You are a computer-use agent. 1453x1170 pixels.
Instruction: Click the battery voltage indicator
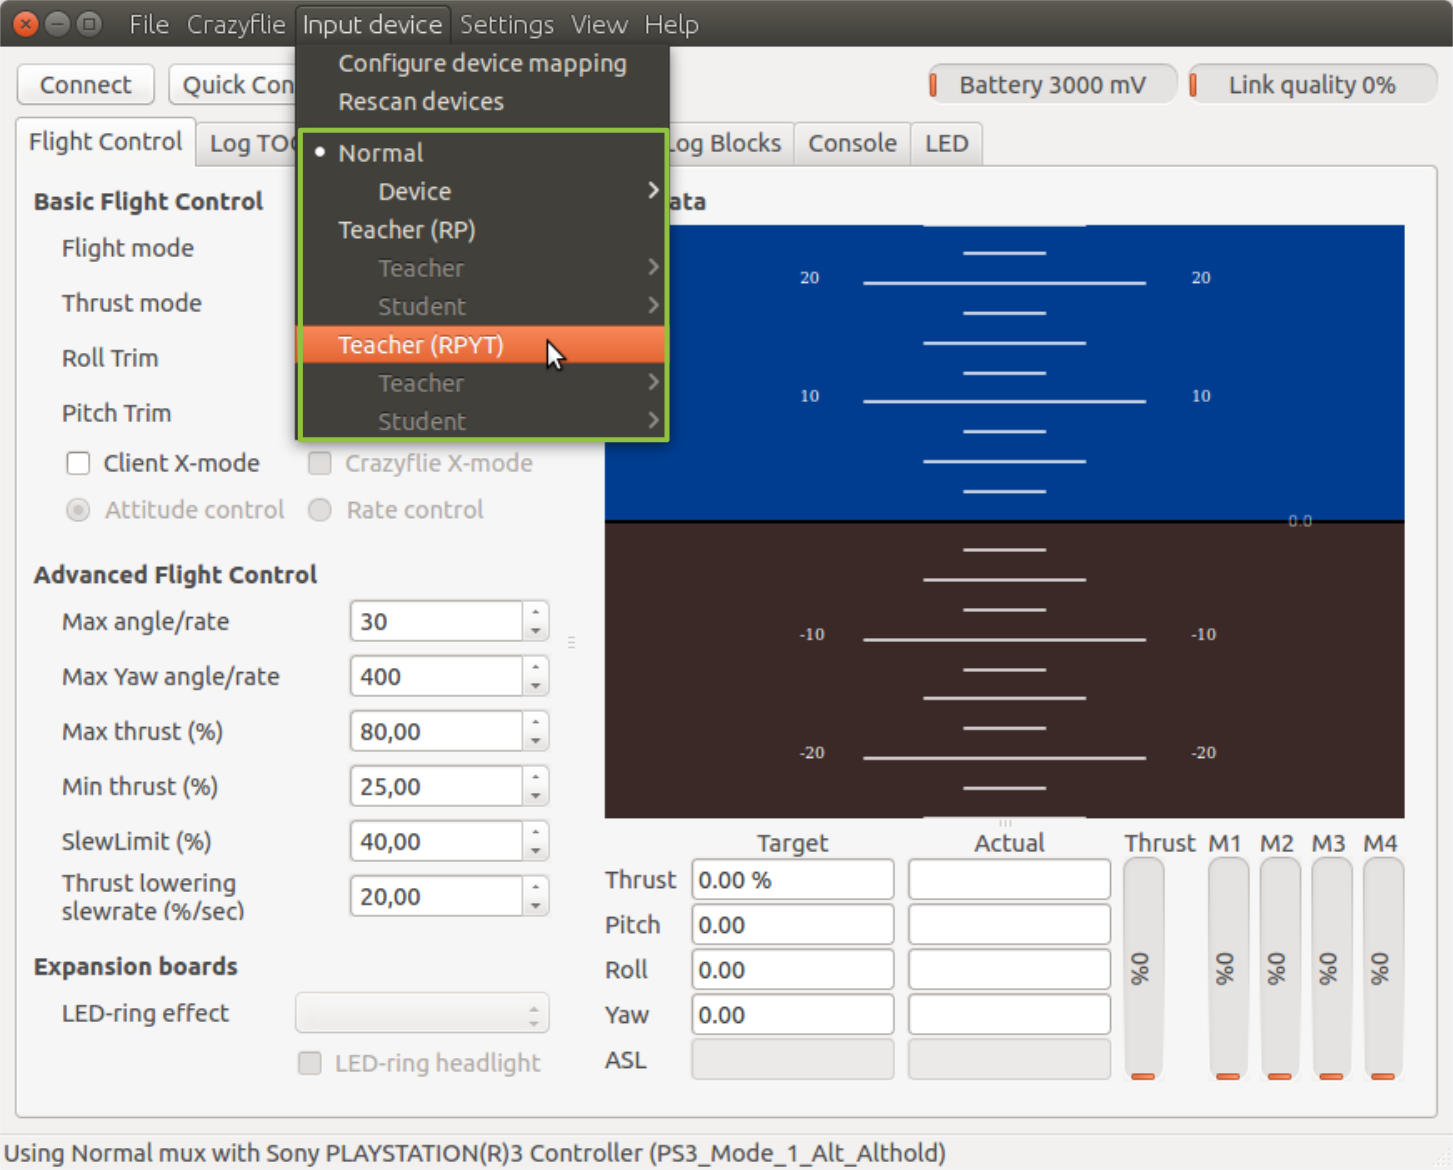[1051, 84]
